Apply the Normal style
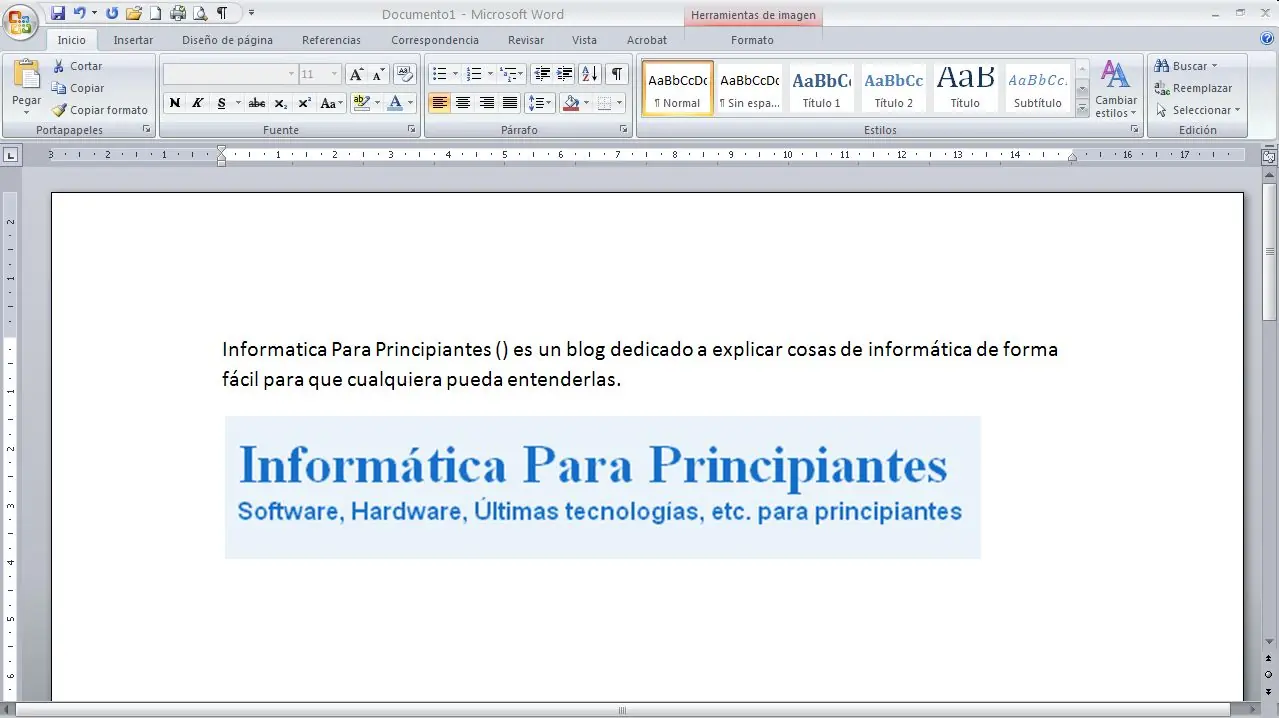This screenshot has width=1279, height=718. [x=677, y=89]
